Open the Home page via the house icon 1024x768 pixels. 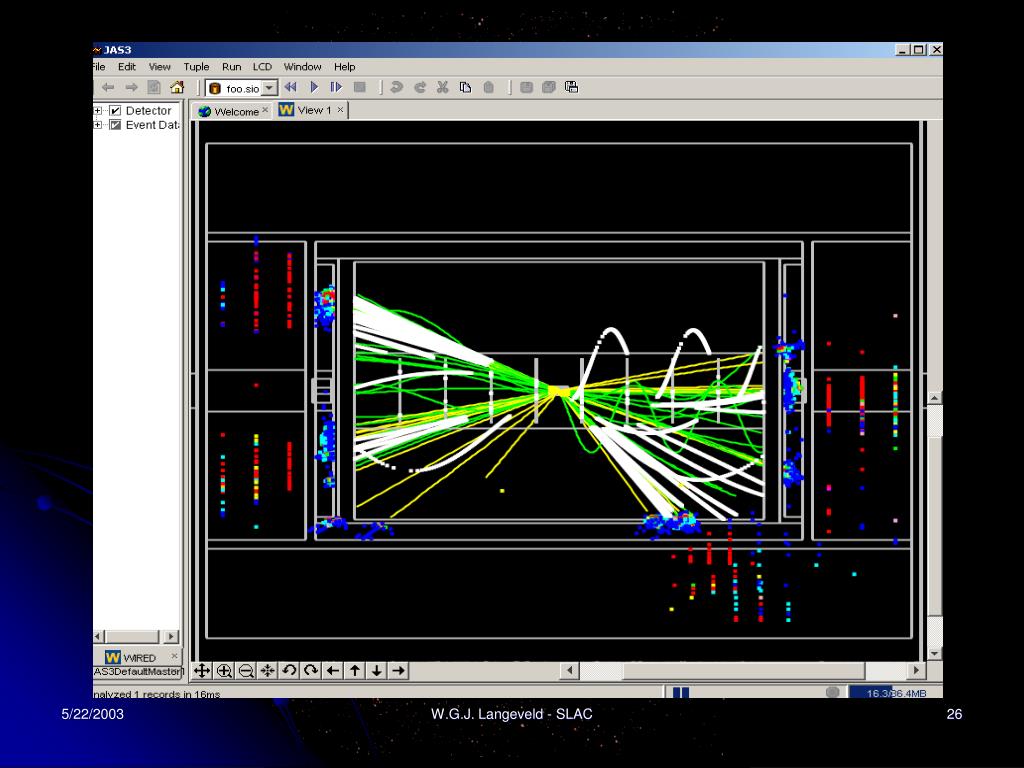pyautogui.click(x=177, y=87)
